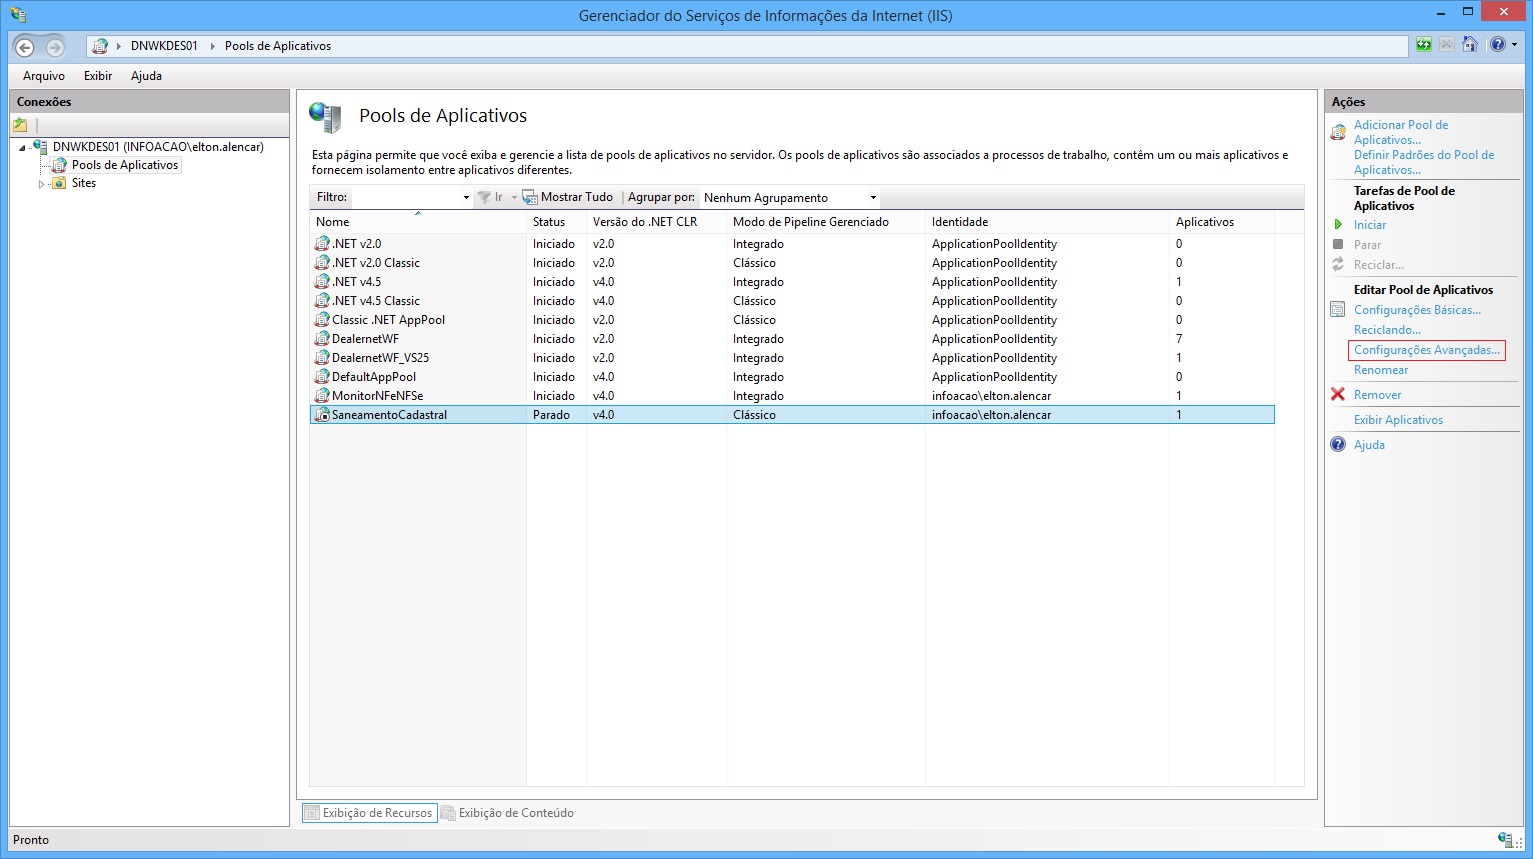
Task: Click Adicionar Pool de Aplicativos link
Action: click(x=1401, y=132)
